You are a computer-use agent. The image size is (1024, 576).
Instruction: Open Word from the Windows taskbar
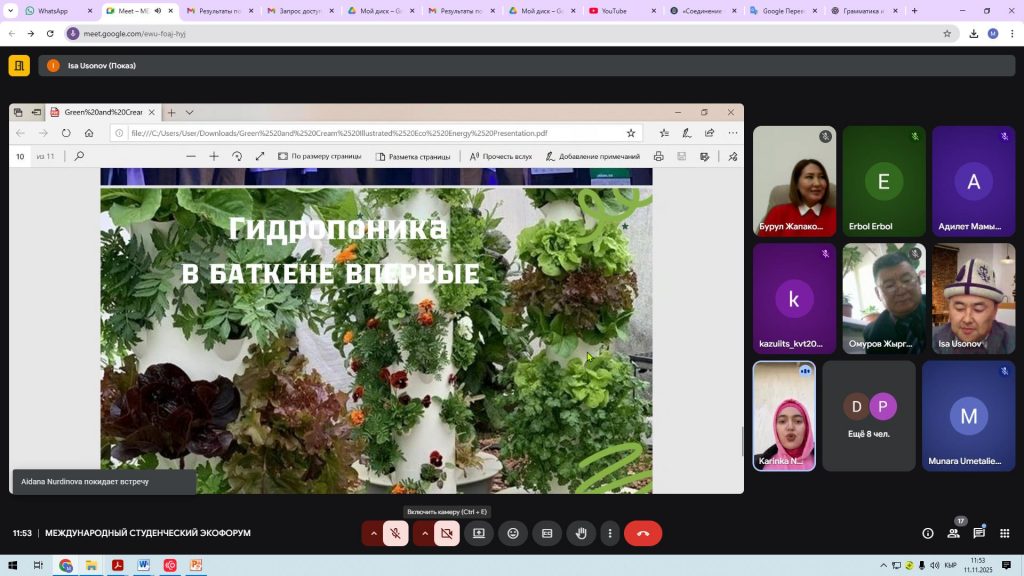[144, 565]
